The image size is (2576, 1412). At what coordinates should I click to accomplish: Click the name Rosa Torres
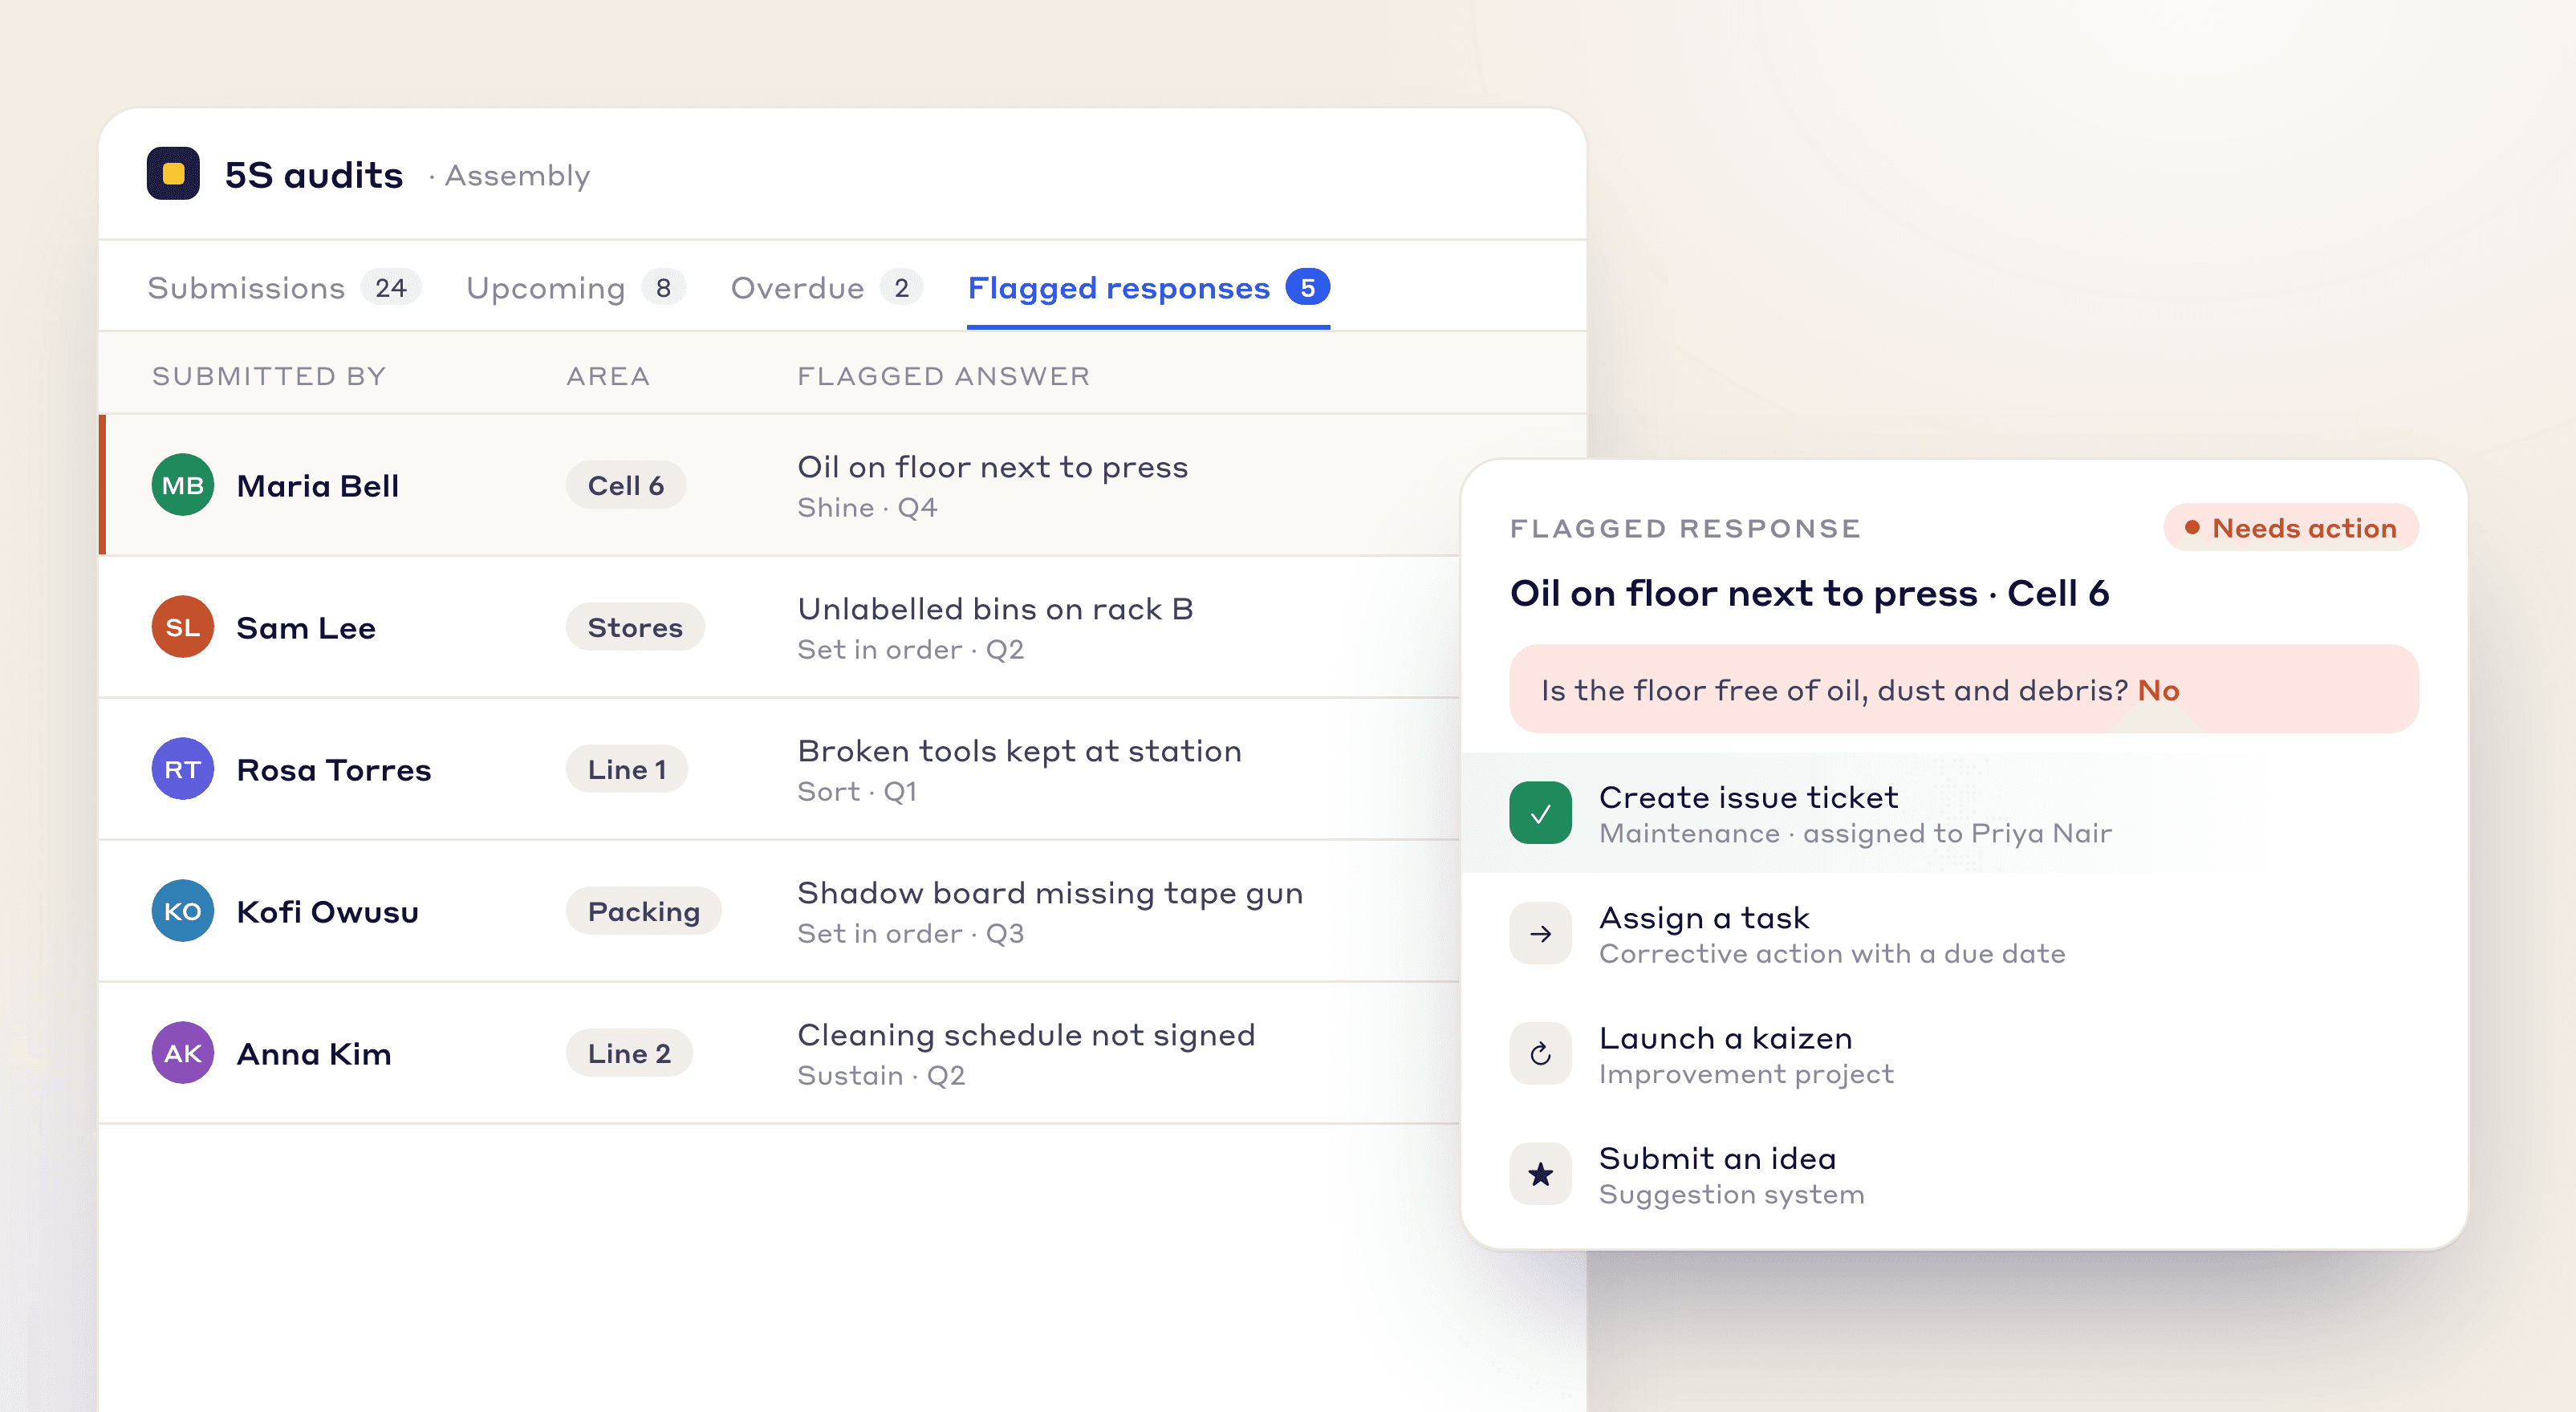[334, 770]
